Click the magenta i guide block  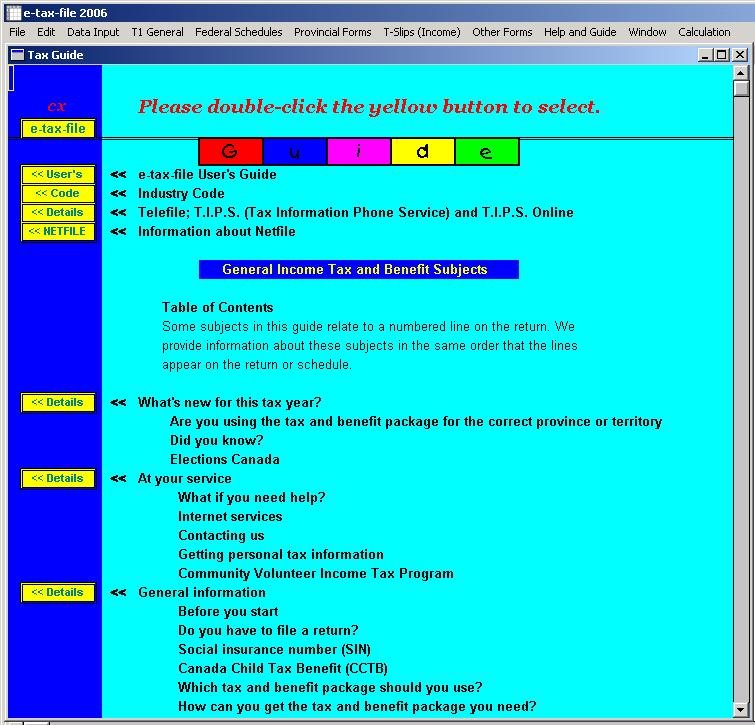point(358,152)
